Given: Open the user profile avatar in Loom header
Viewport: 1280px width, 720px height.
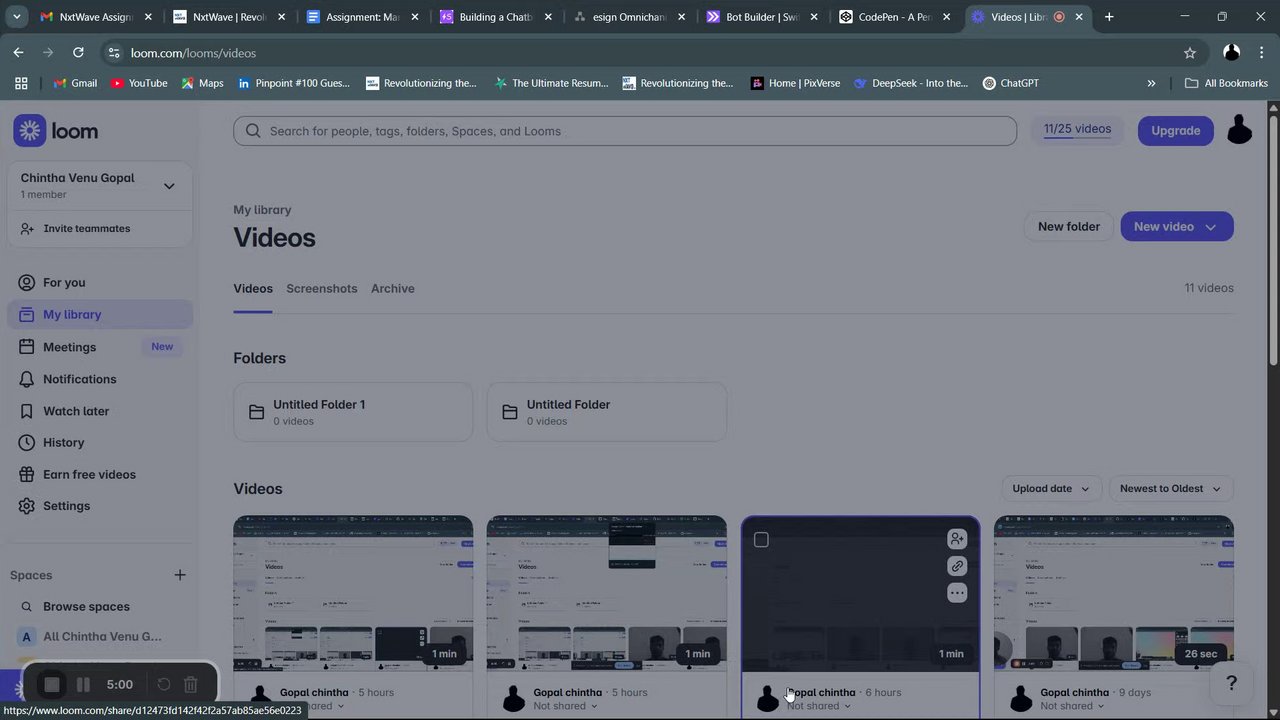Looking at the screenshot, I should point(1239,130).
